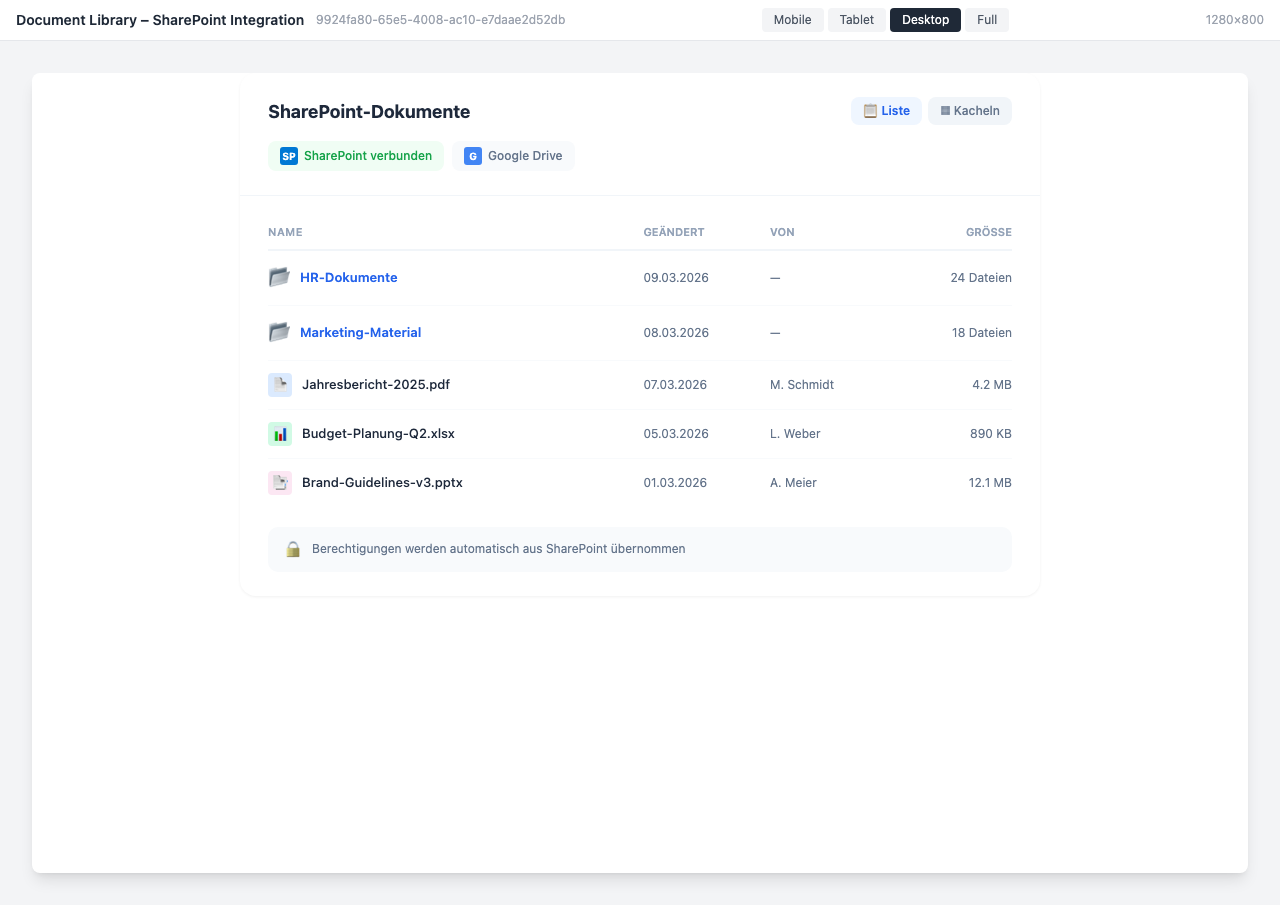Click the presentation icon for Brand-Guidelines-v3
1280x905 pixels.
(x=279, y=482)
